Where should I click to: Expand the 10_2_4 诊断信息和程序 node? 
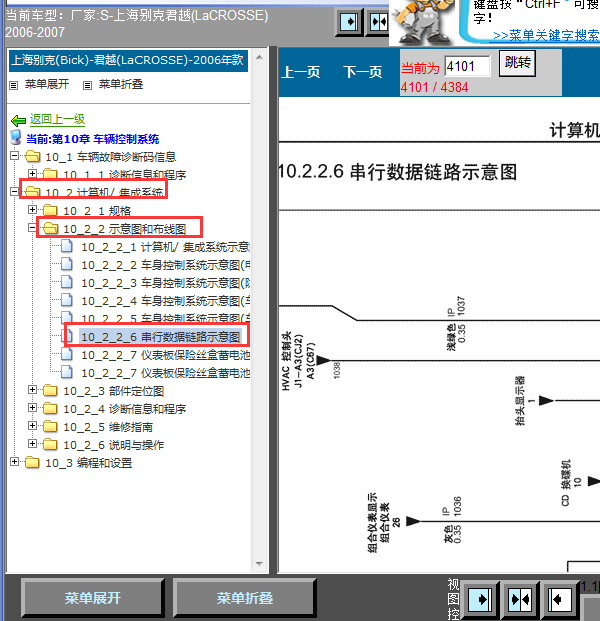[32, 408]
